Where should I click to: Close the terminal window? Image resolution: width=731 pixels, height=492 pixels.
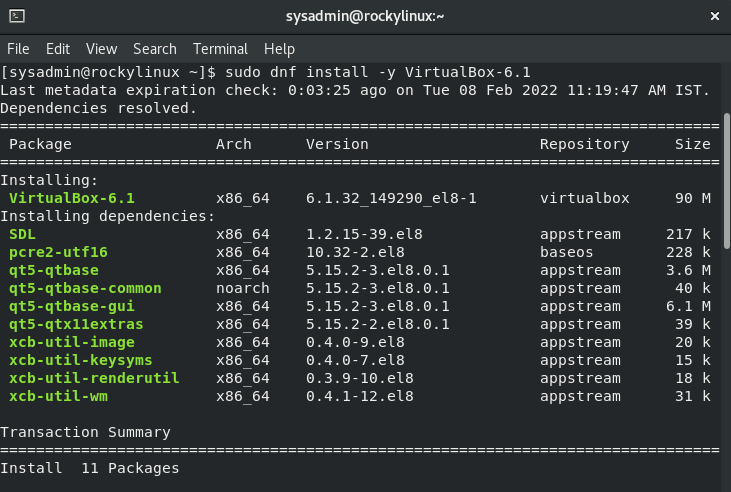tap(714, 16)
